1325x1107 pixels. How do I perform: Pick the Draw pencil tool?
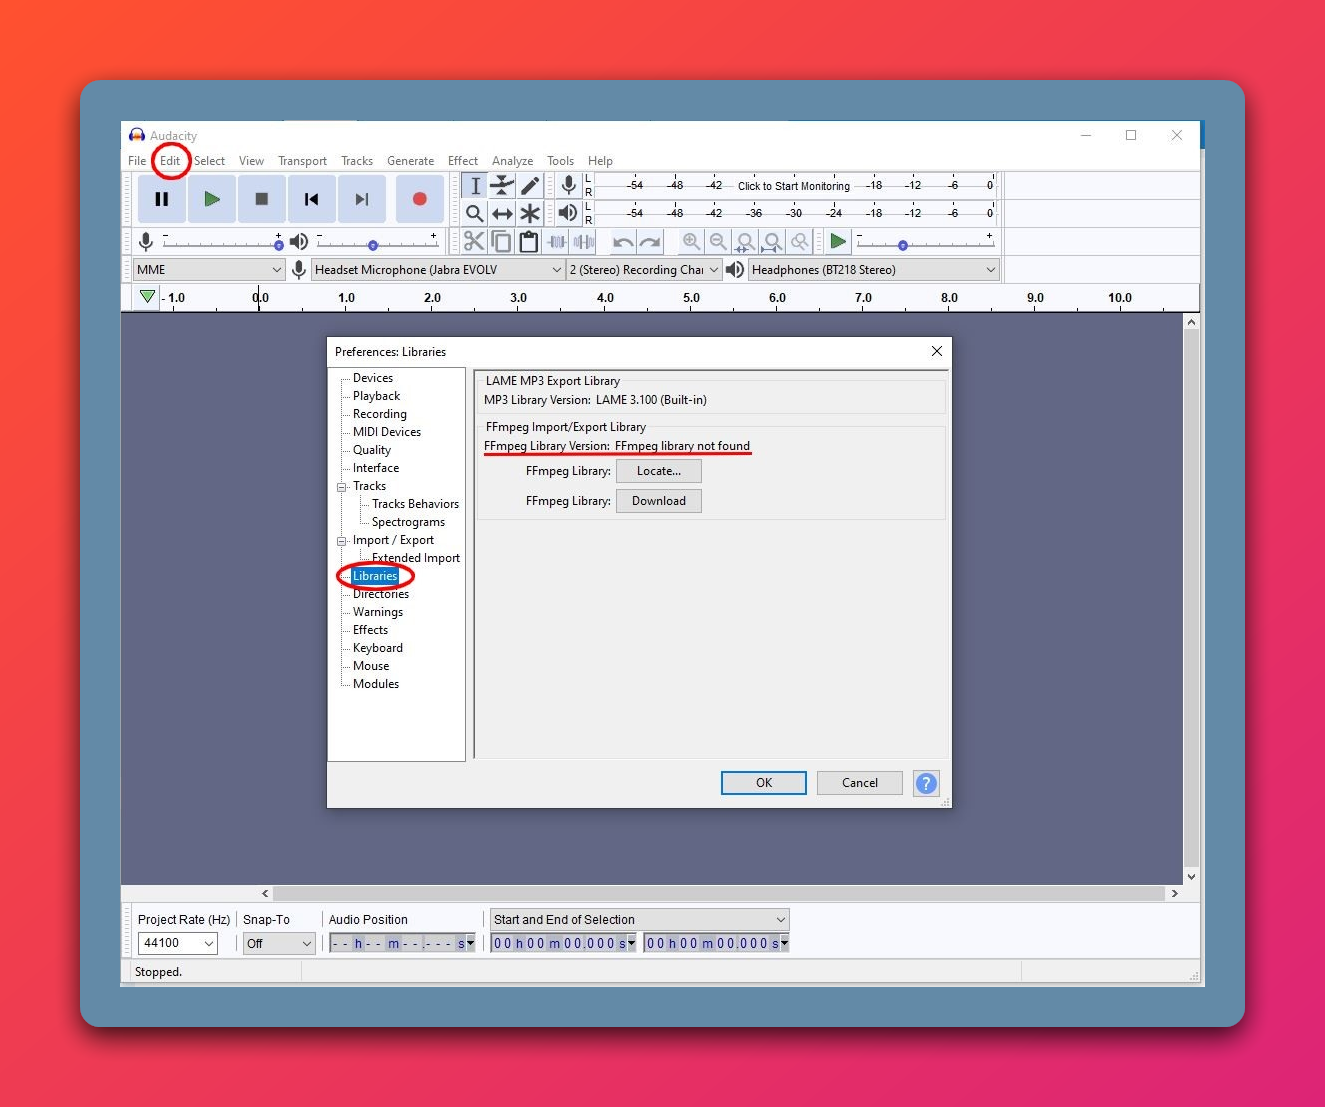pyautogui.click(x=530, y=185)
